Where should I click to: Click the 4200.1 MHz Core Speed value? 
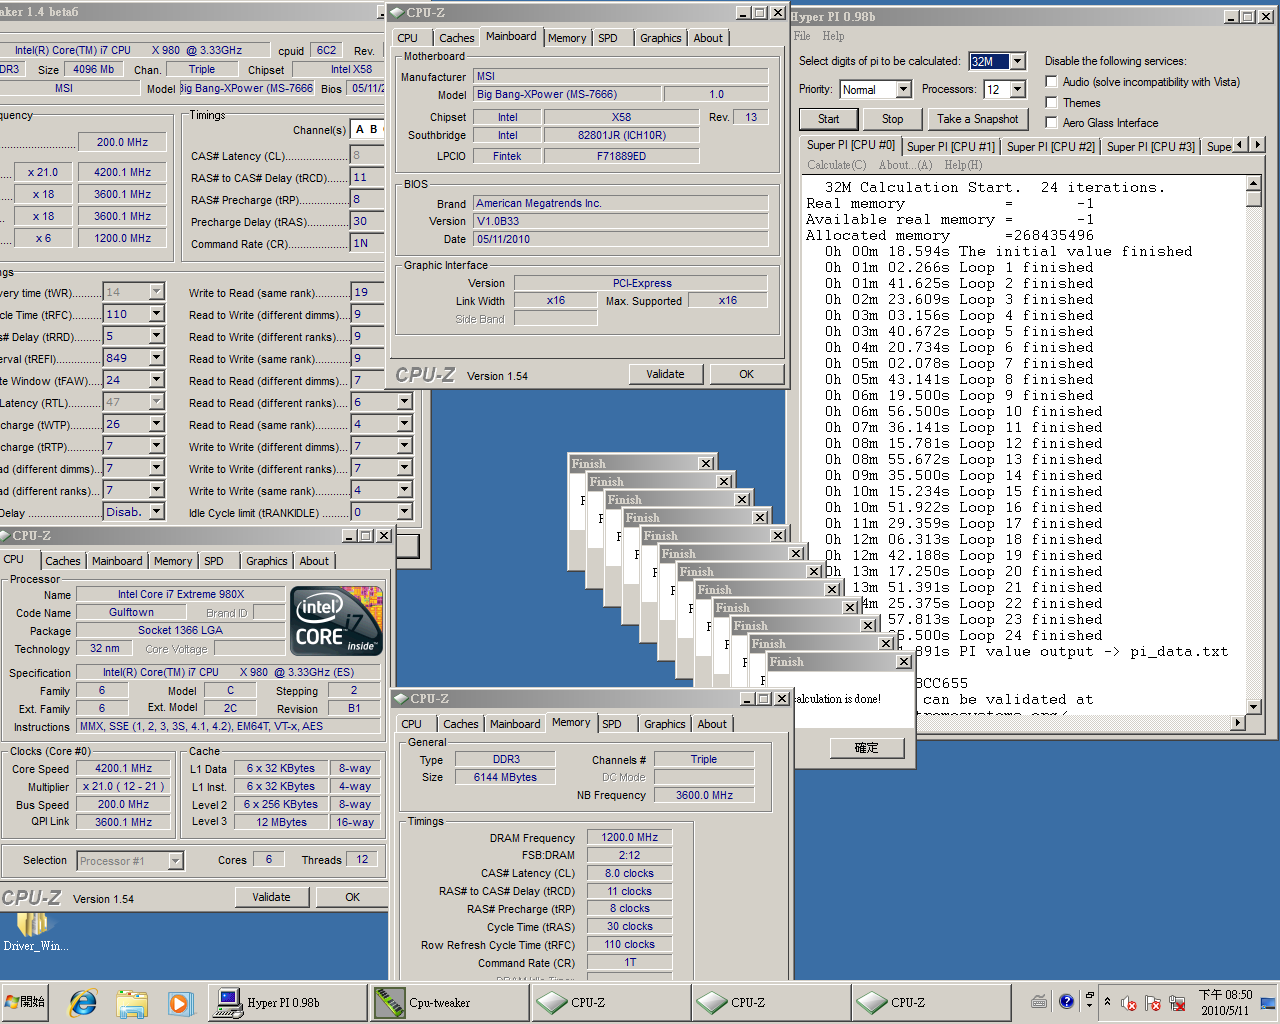point(124,769)
